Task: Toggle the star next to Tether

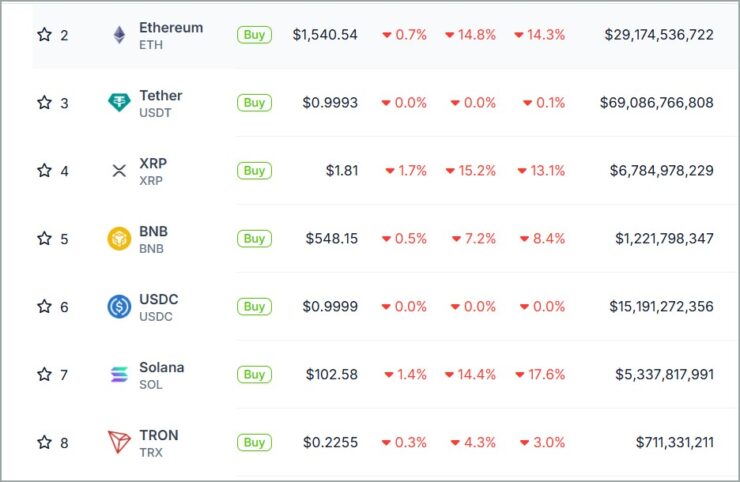Action: coord(44,102)
